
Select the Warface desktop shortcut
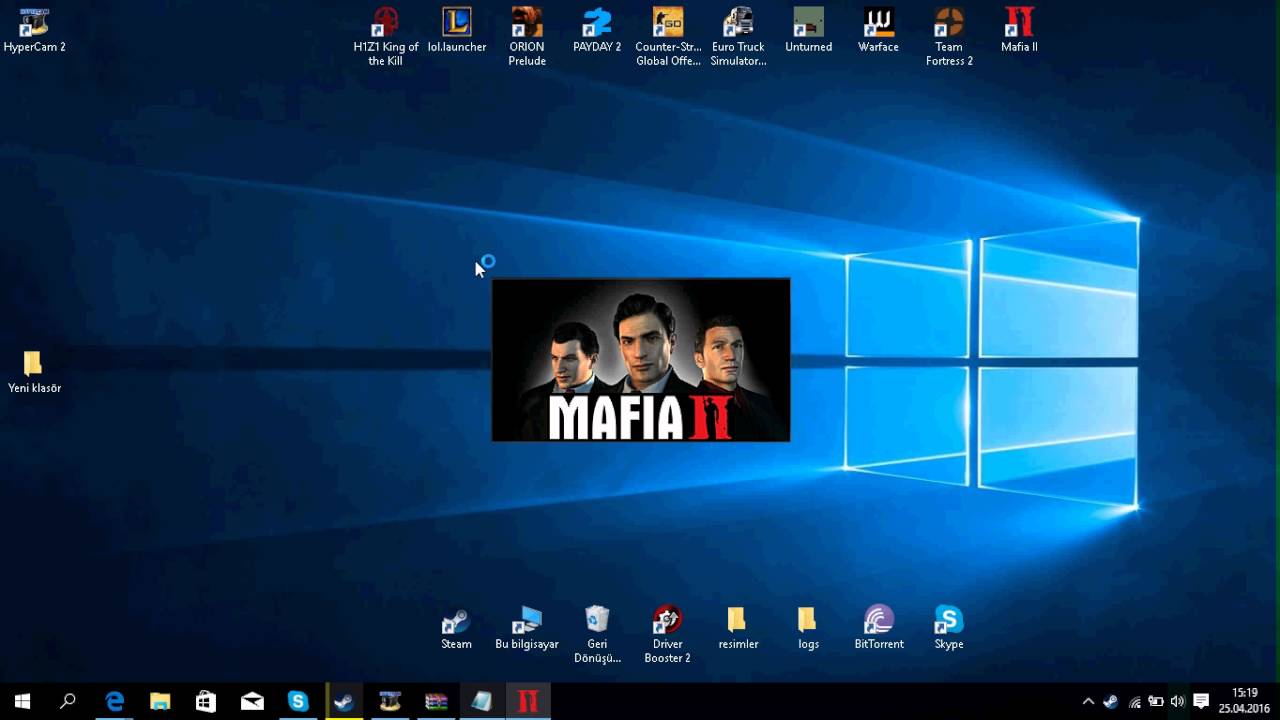(878, 30)
